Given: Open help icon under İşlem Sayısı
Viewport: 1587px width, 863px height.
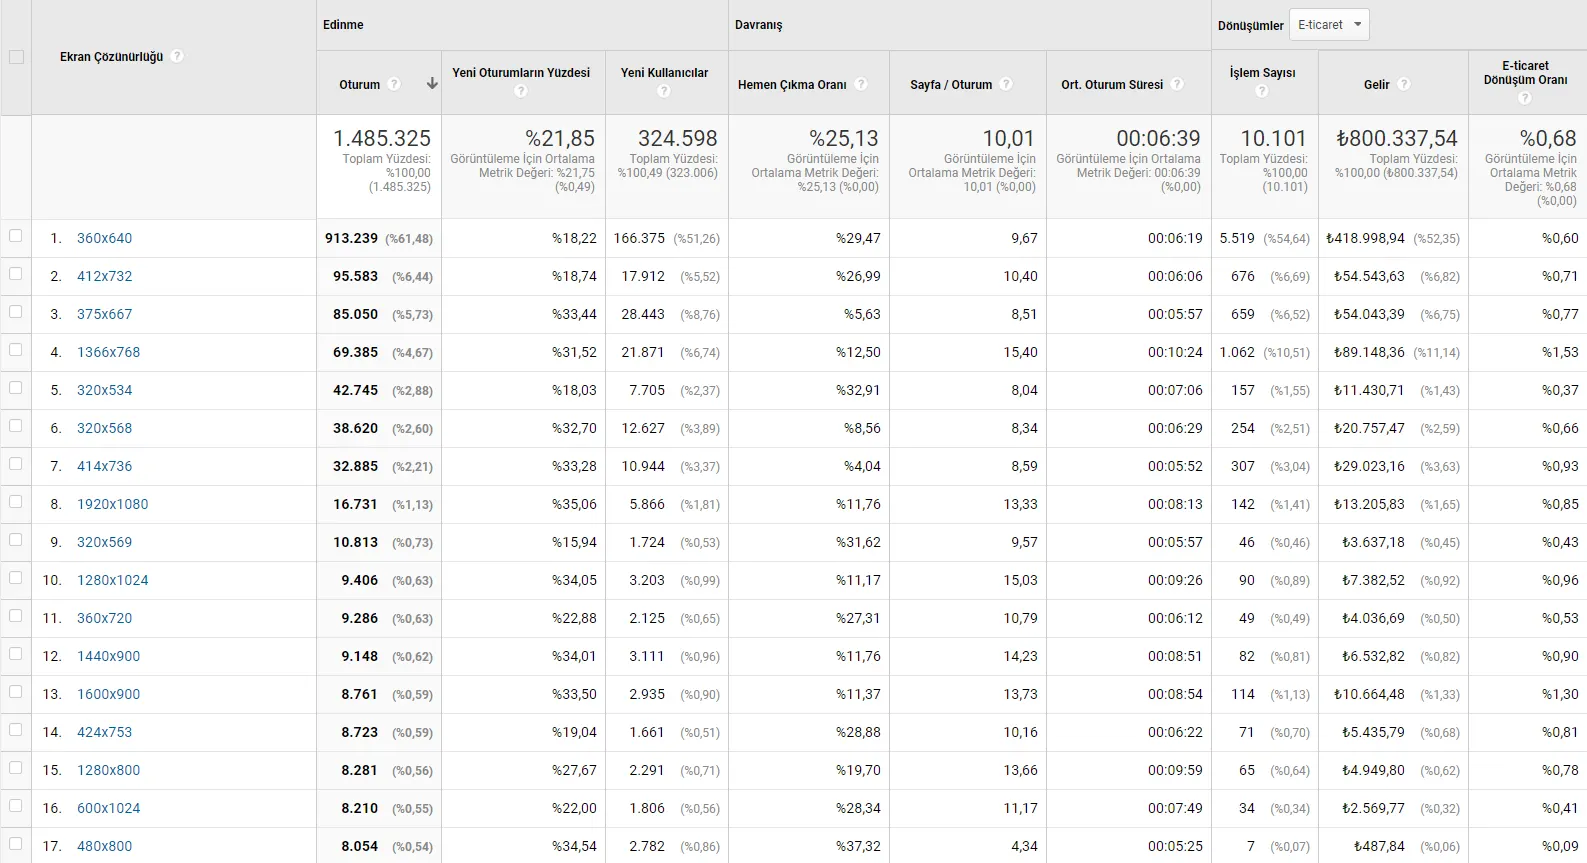Looking at the screenshot, I should coord(1262,91).
